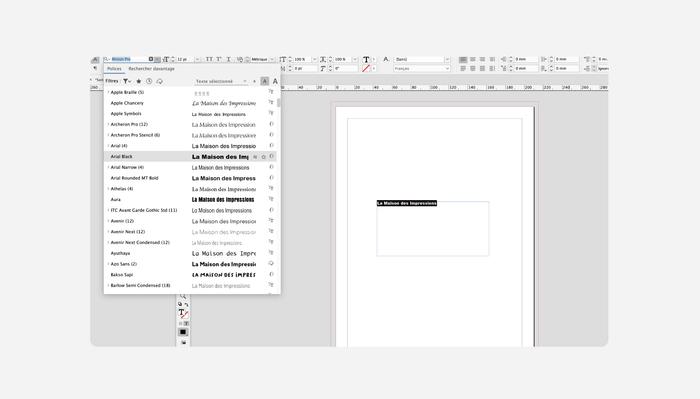Expand the Archeron Pro (12) family
This screenshot has height=399, width=700.
point(108,125)
